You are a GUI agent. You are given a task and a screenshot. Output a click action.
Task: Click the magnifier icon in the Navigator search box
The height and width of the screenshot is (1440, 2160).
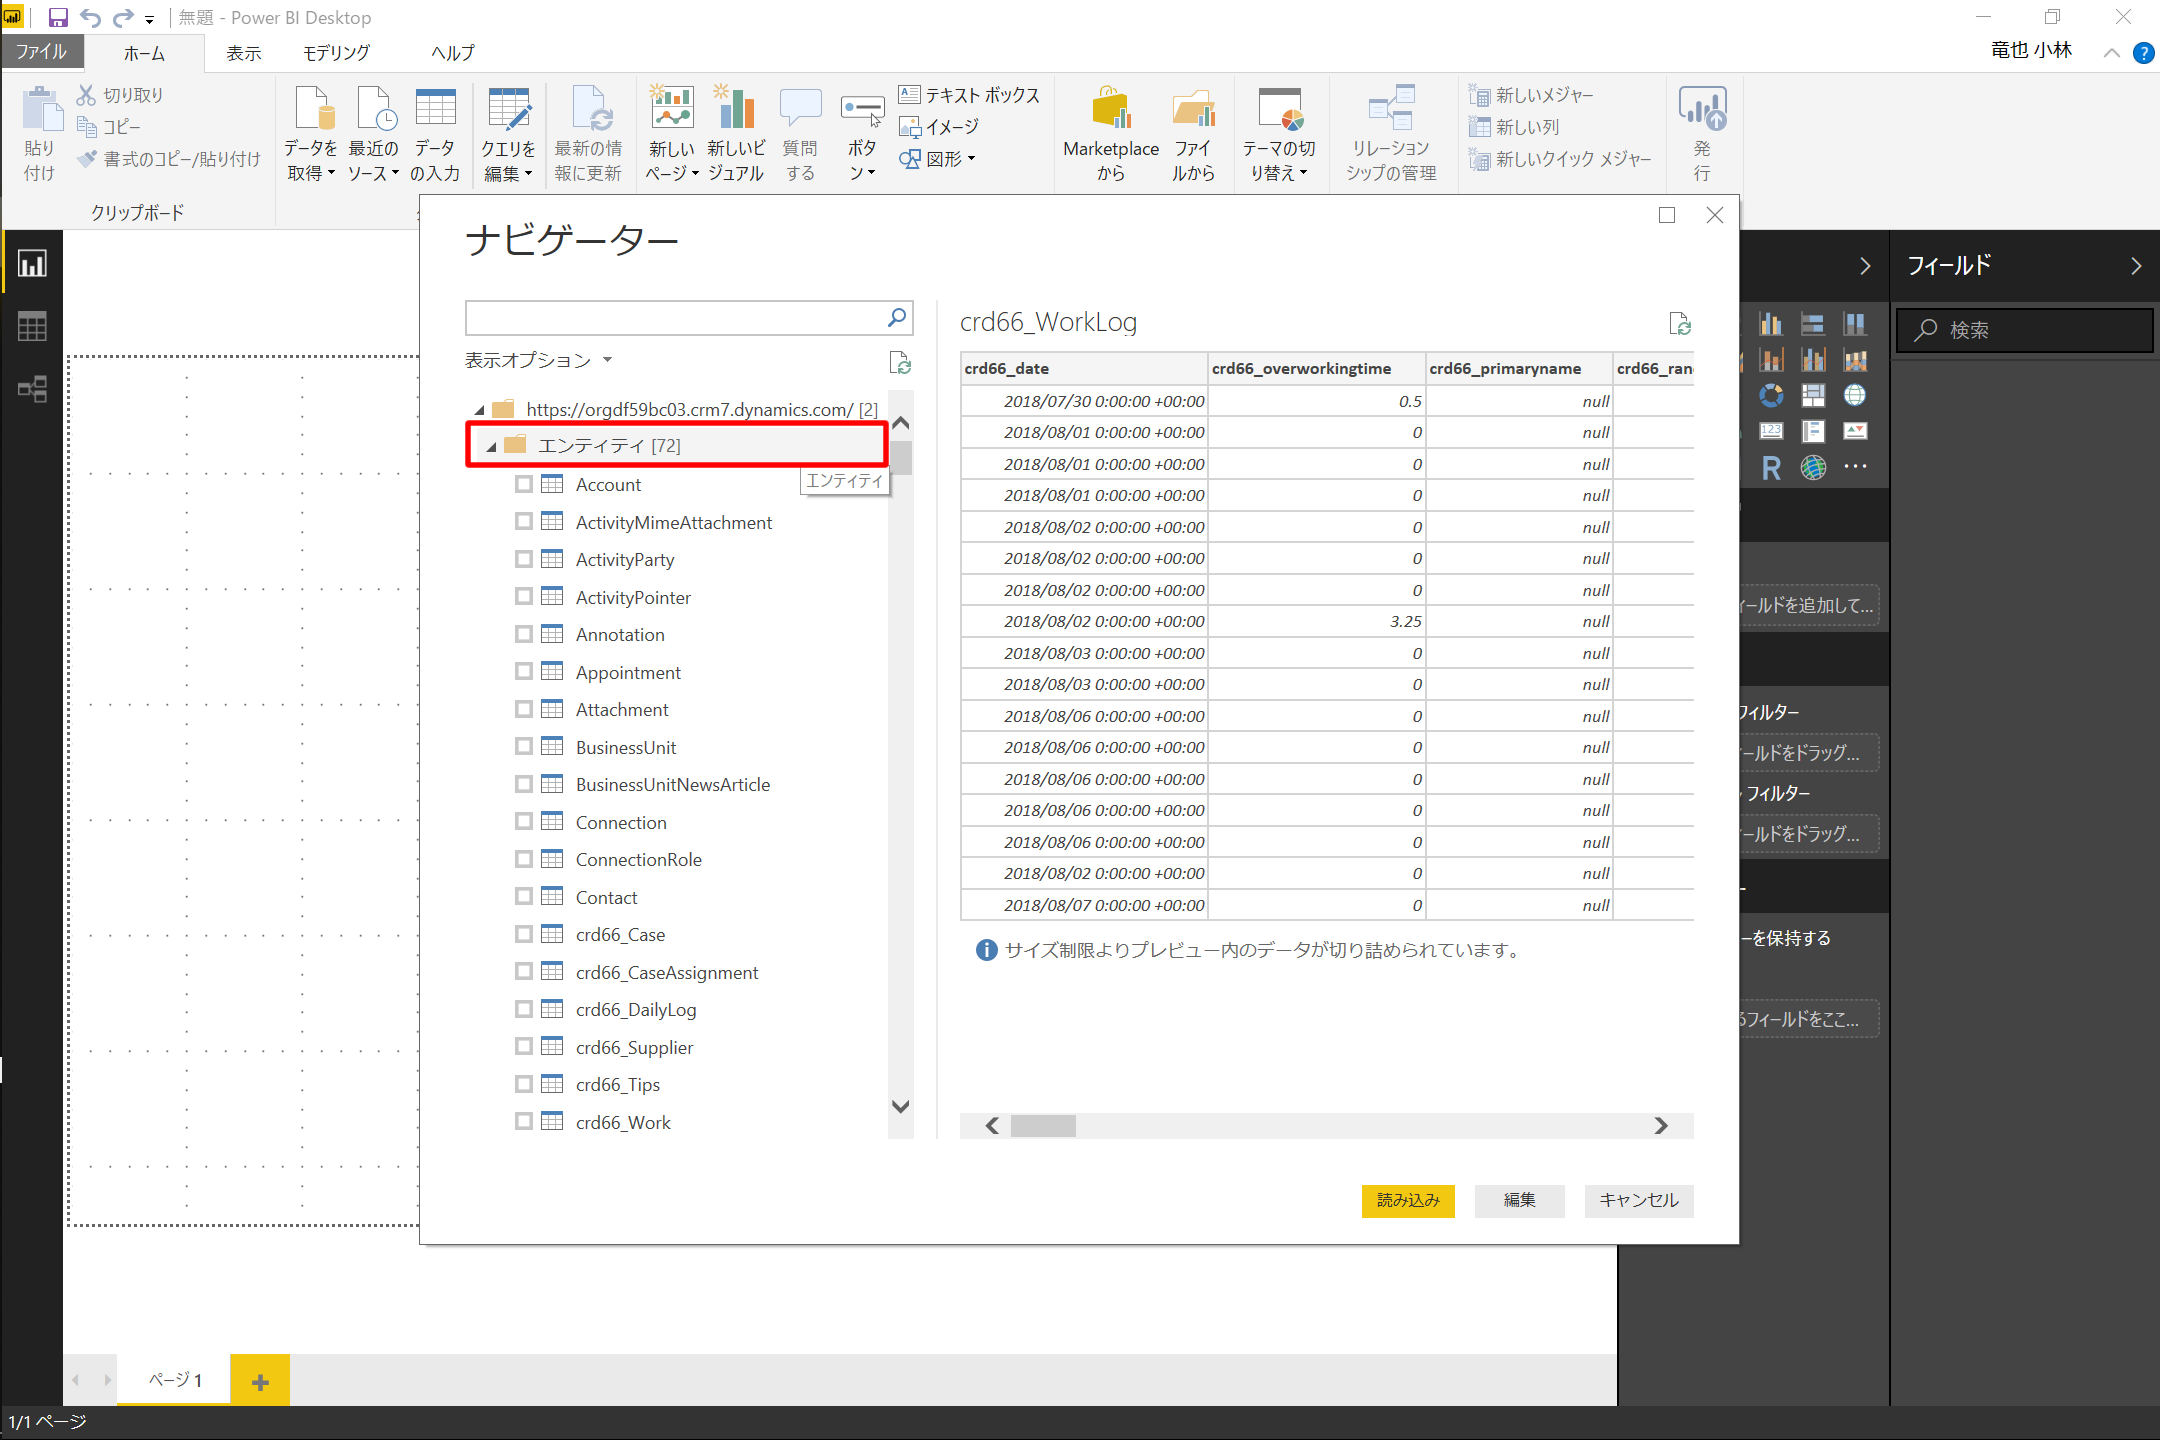coord(897,318)
